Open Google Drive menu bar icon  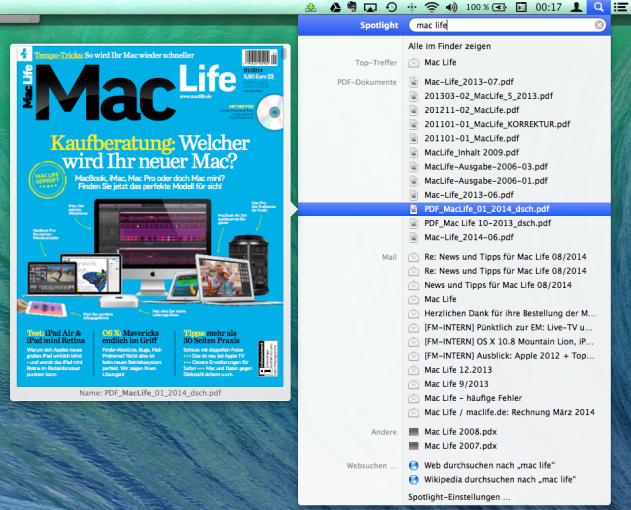click(x=335, y=7)
